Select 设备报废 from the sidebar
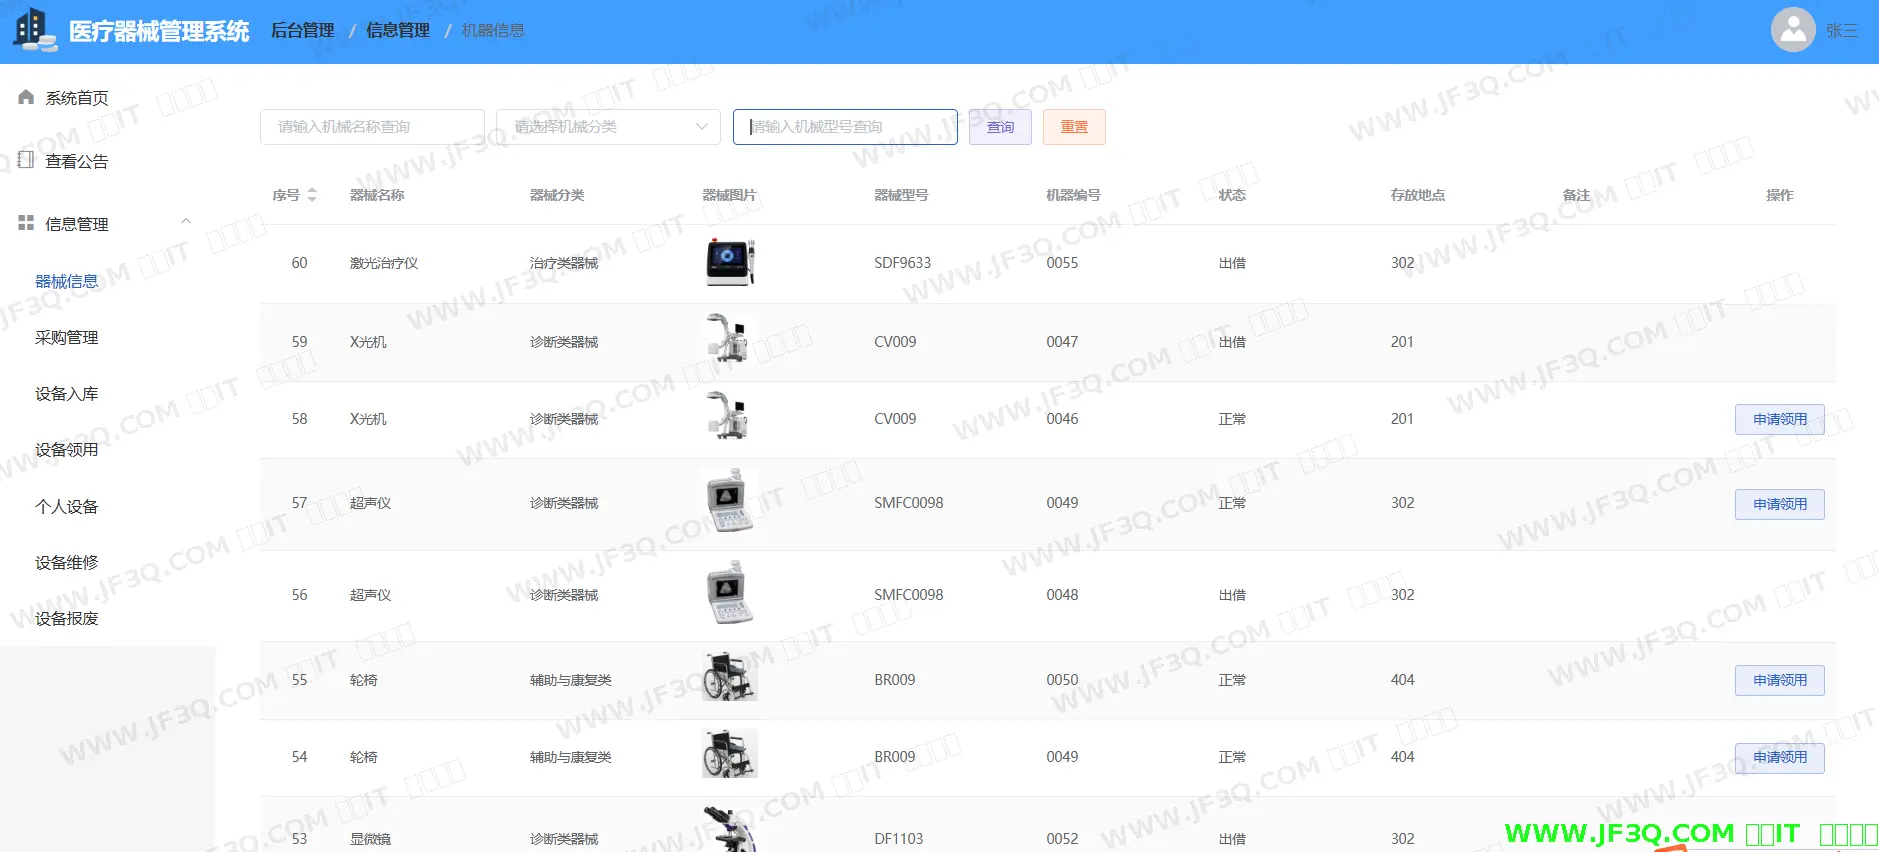The width and height of the screenshot is (1879, 852). click(x=67, y=619)
